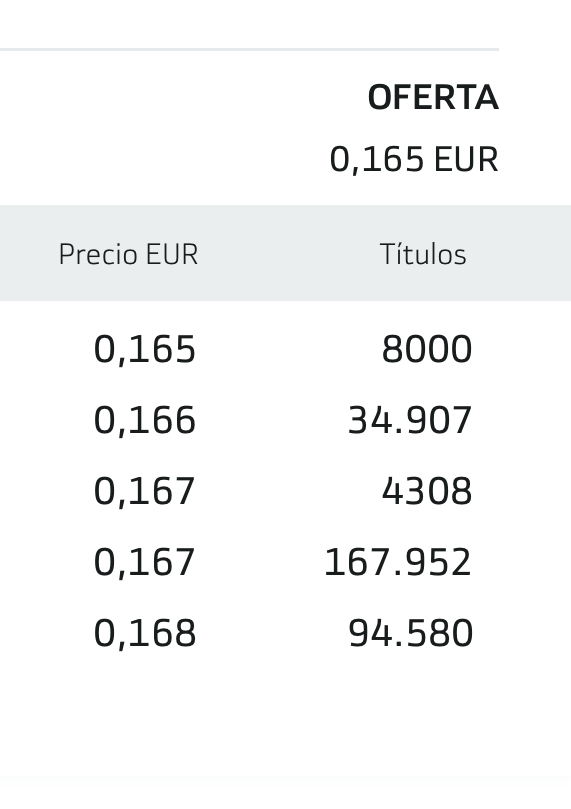The image size is (571, 809).
Task: Select the 8000 titles cell
Action: pyautogui.click(x=427, y=349)
